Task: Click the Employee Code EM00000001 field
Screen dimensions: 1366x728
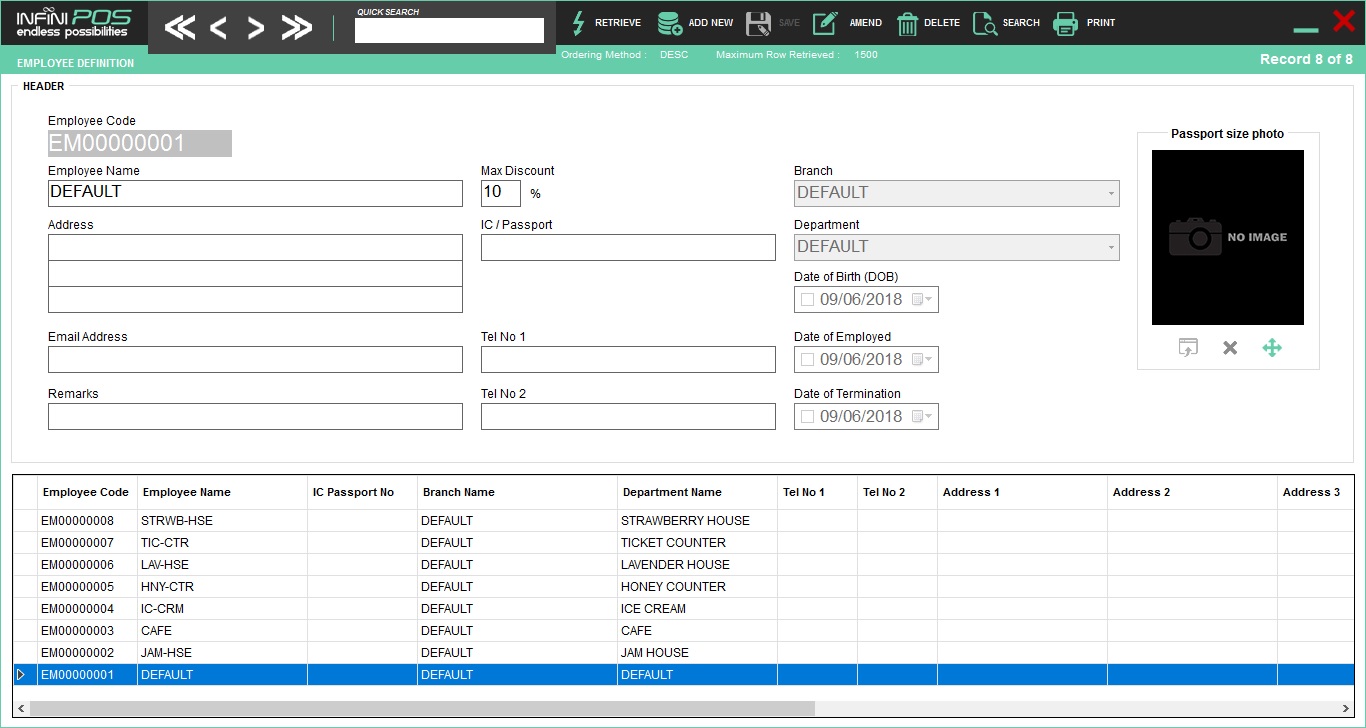Action: pos(140,143)
